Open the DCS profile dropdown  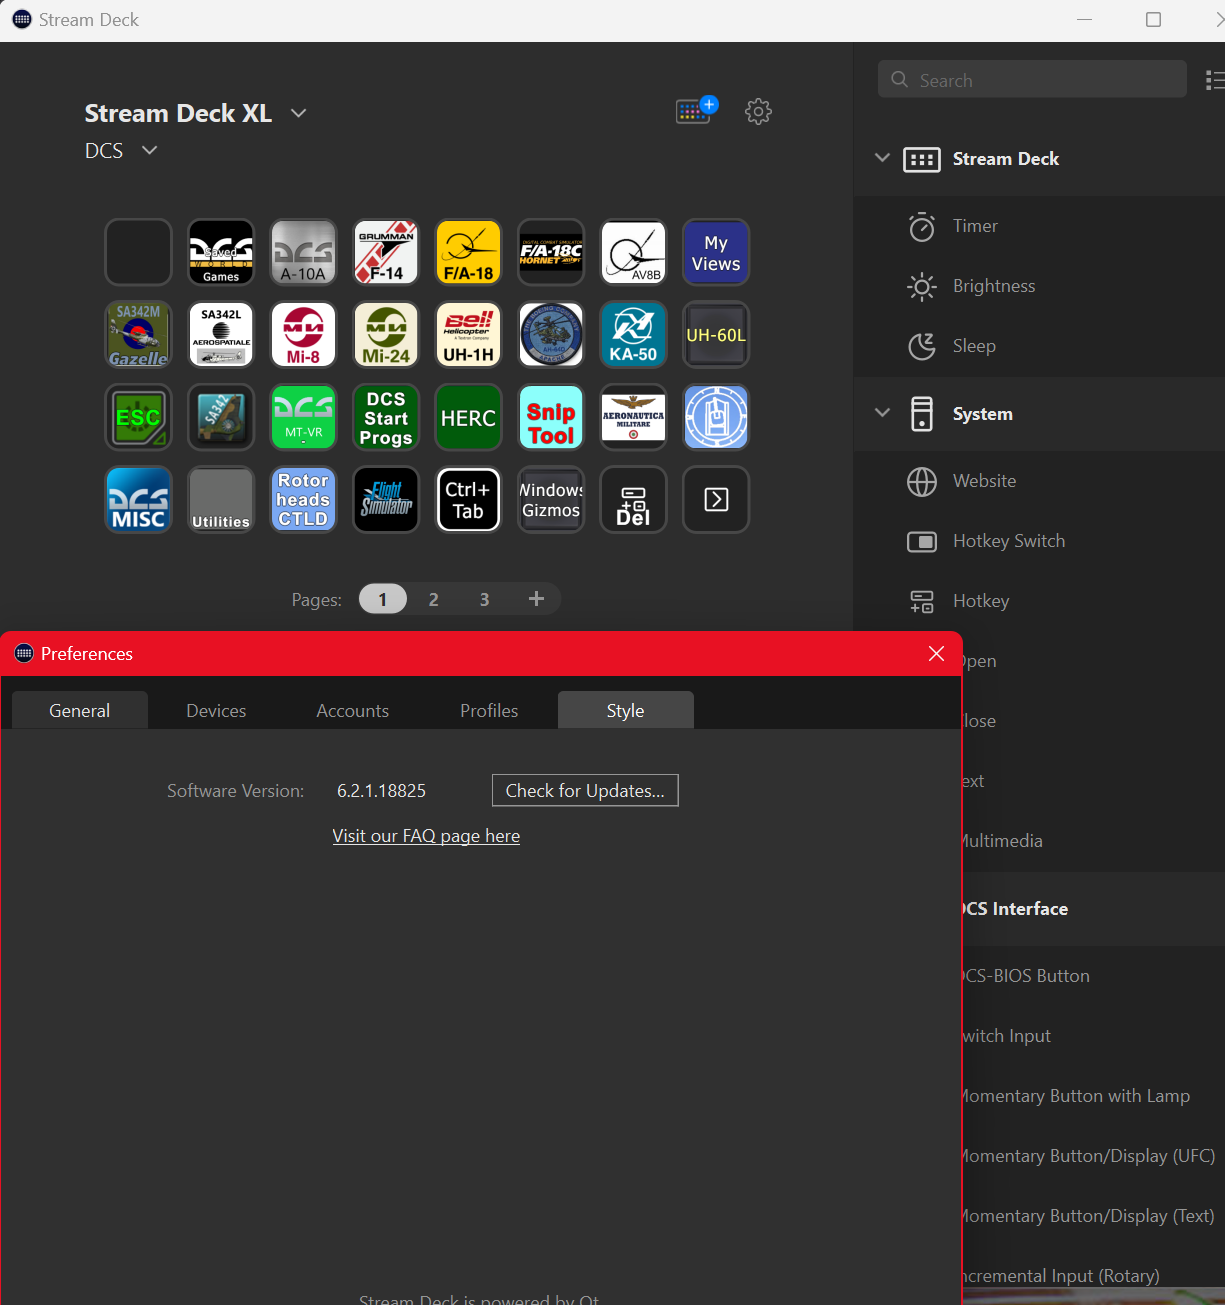[x=150, y=150]
